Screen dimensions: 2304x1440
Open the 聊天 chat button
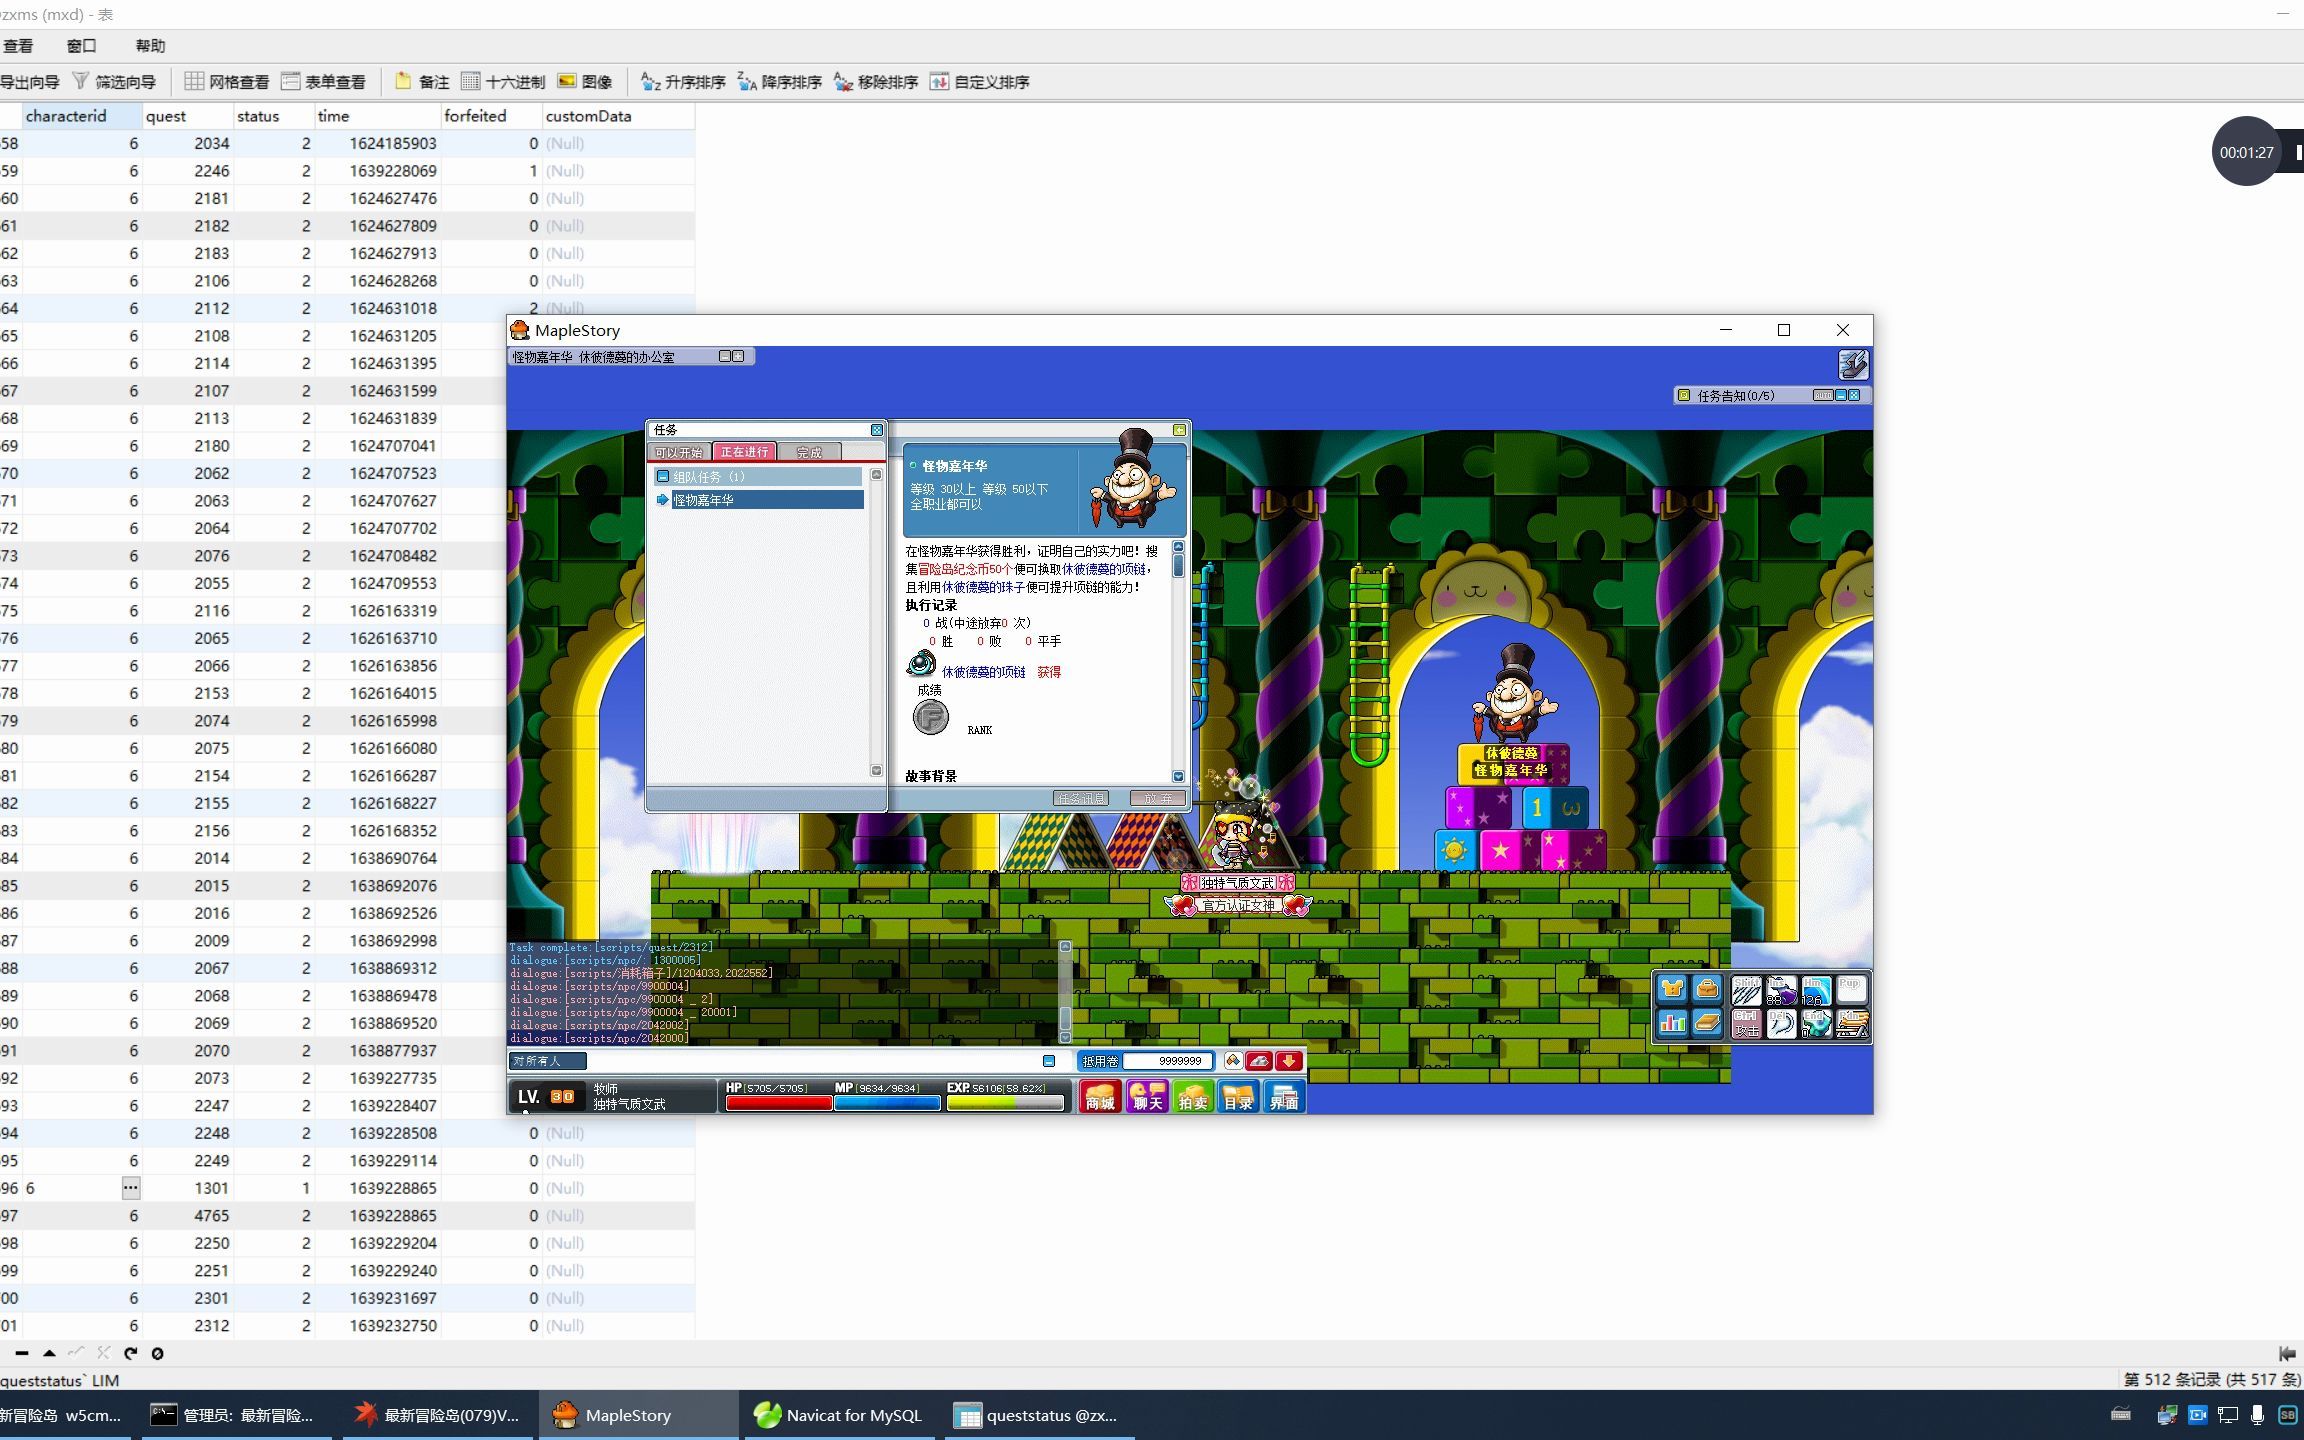pyautogui.click(x=1147, y=1097)
